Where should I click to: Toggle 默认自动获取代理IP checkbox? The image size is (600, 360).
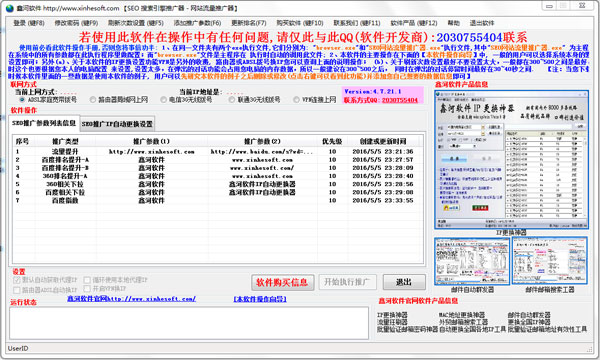(45, 280)
